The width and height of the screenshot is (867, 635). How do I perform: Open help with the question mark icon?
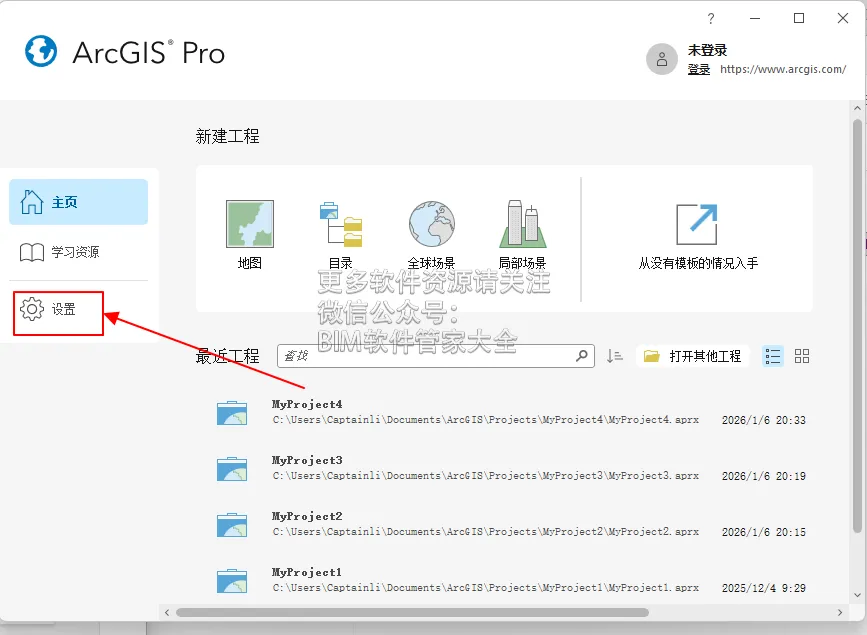pos(711,18)
